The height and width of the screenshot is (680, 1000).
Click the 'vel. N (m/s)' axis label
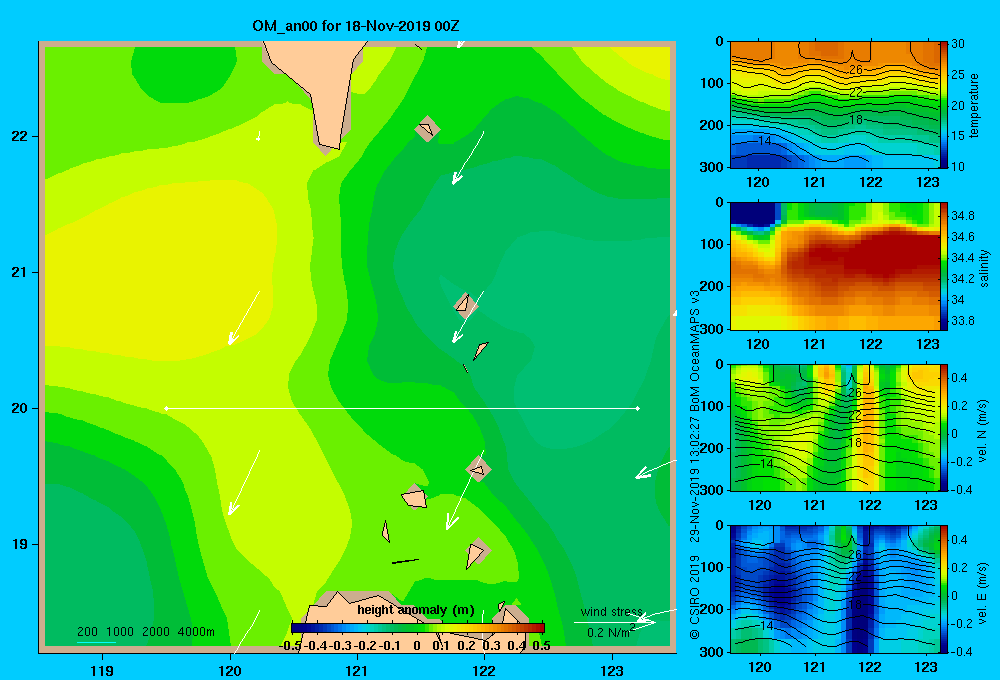click(982, 431)
